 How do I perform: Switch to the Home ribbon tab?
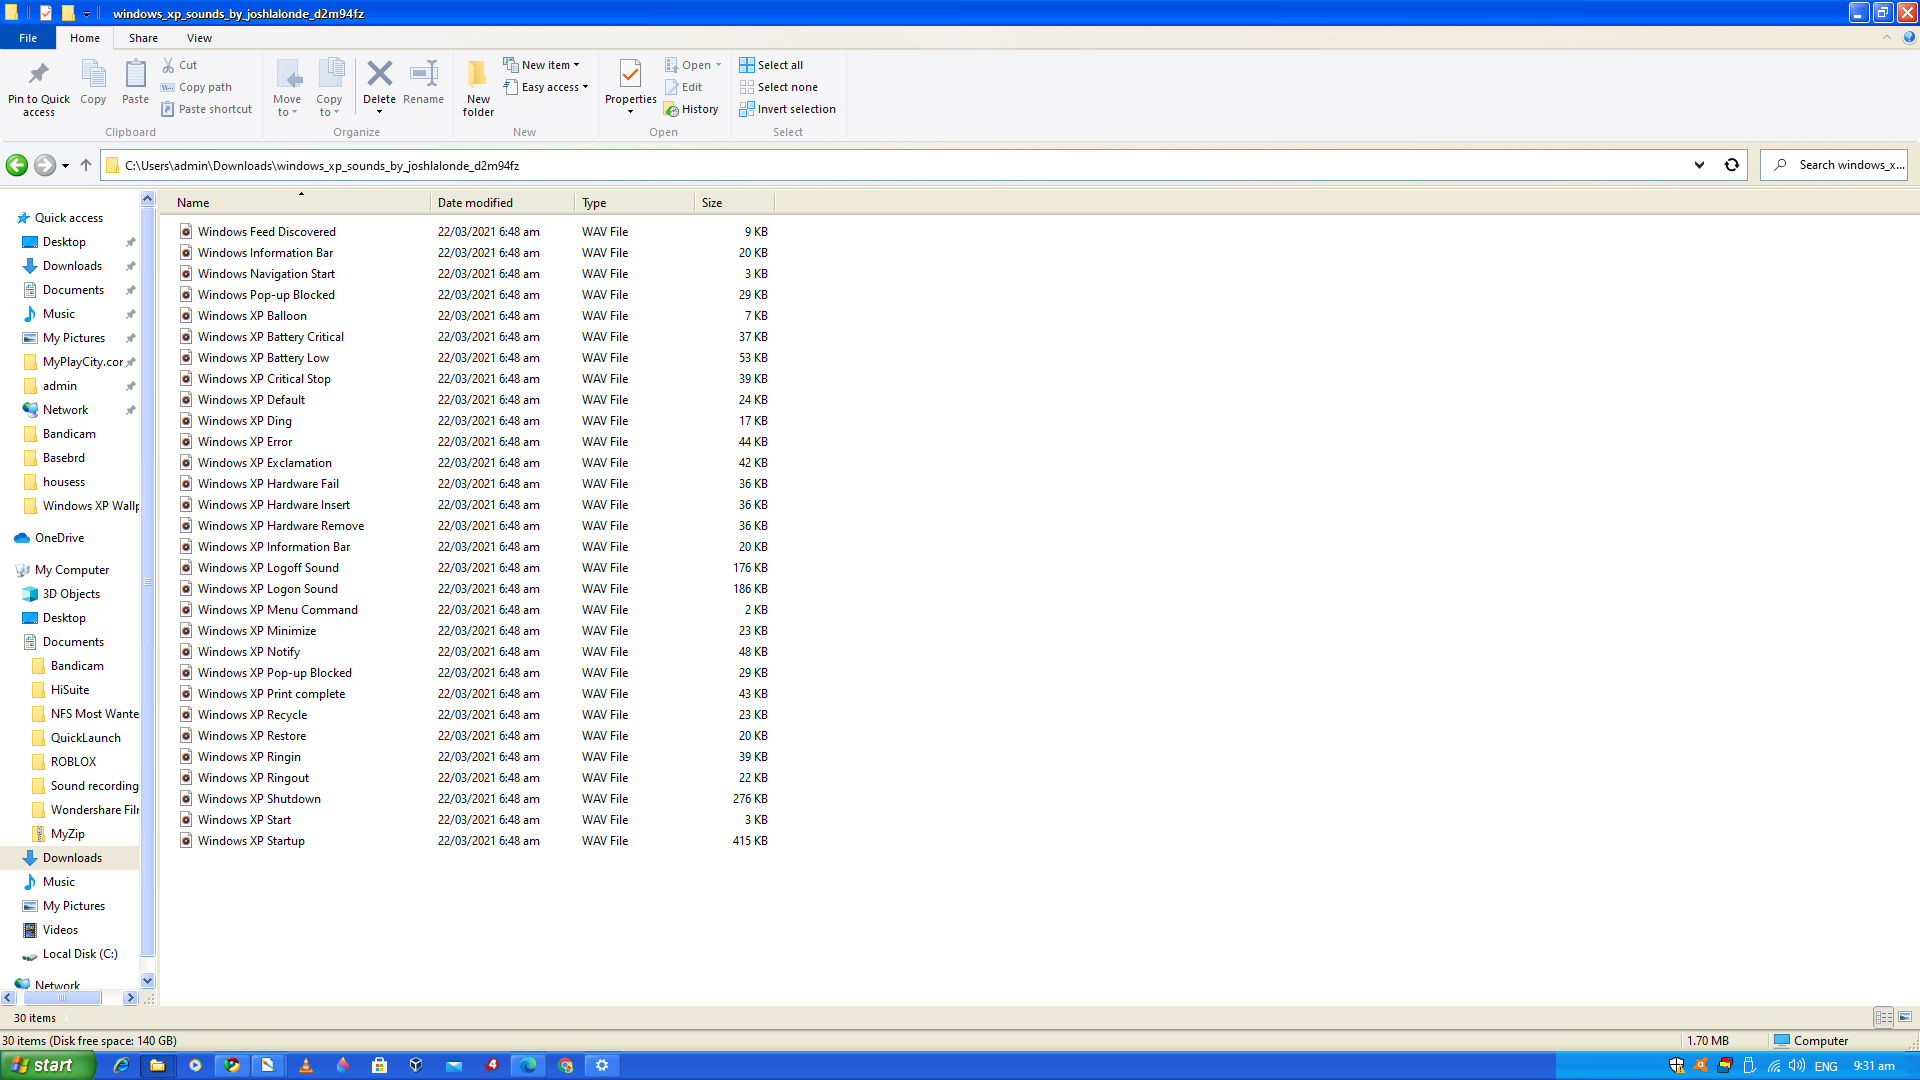85,38
